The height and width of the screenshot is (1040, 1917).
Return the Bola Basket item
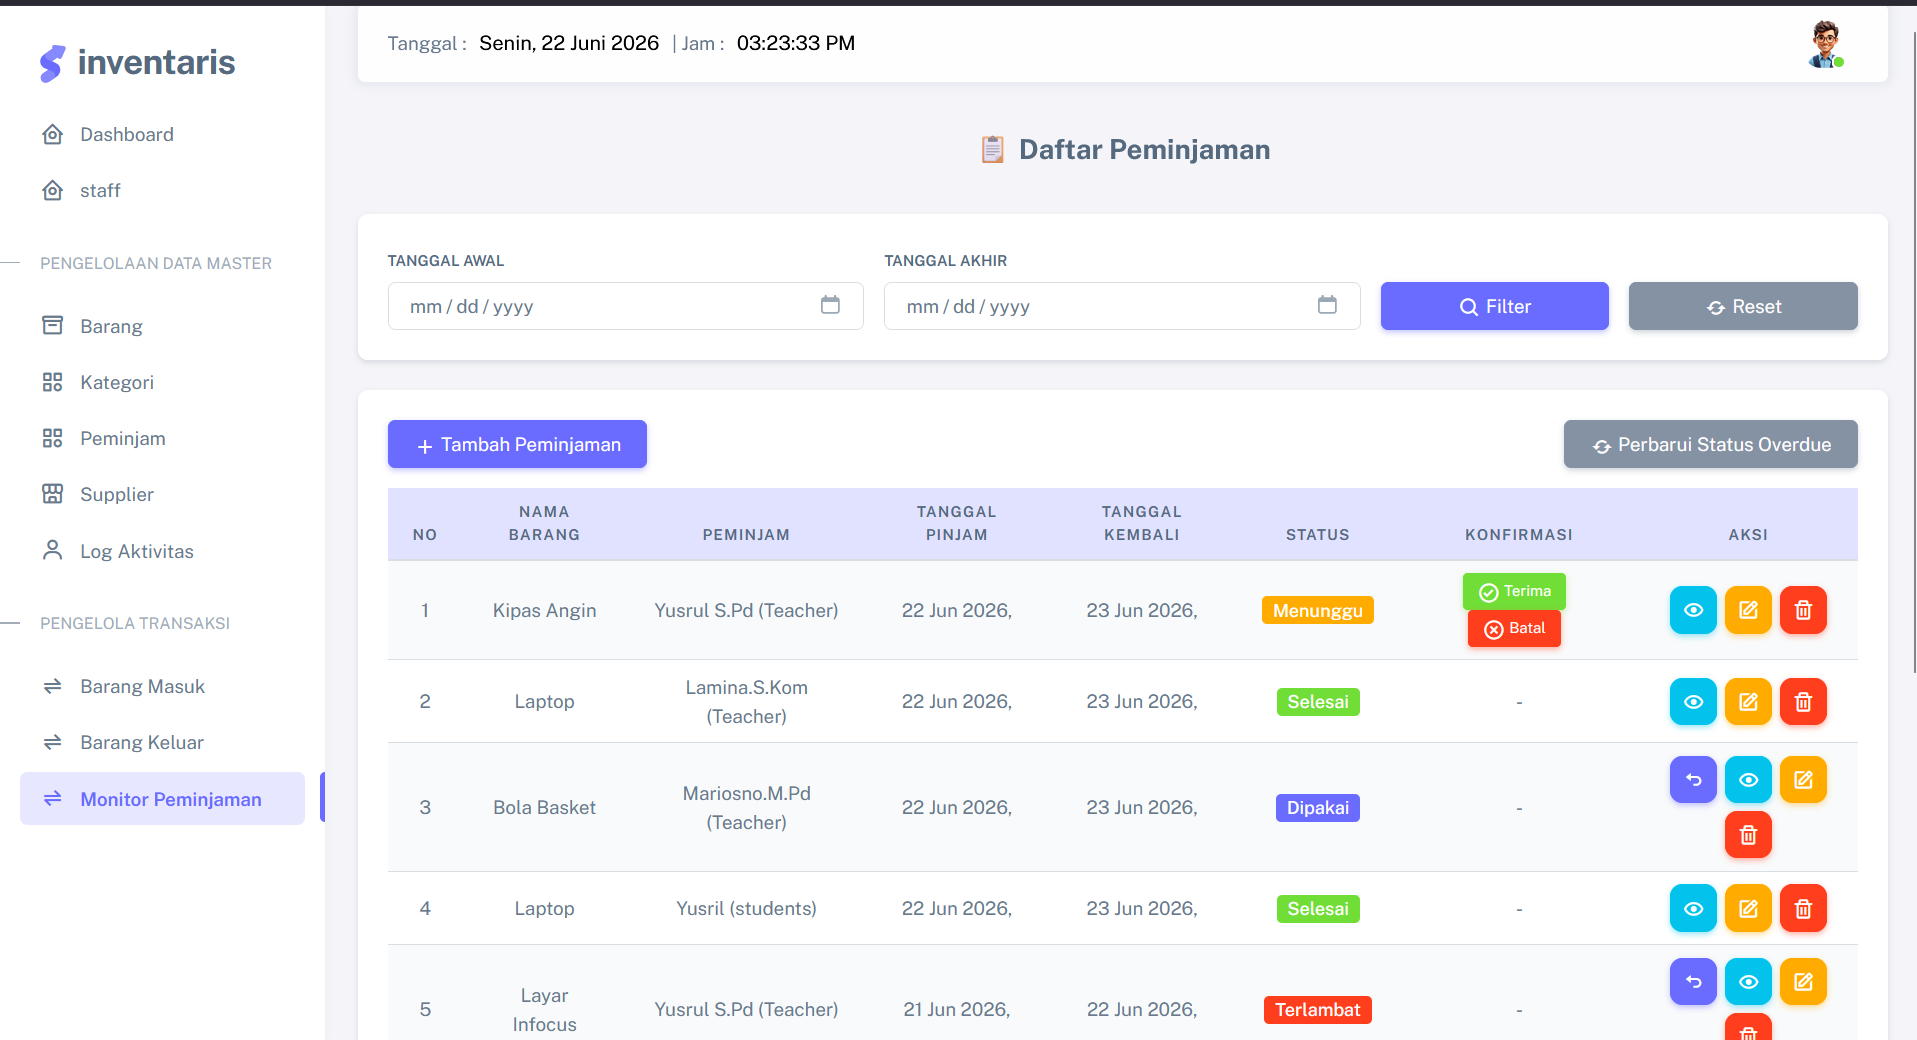(1693, 780)
